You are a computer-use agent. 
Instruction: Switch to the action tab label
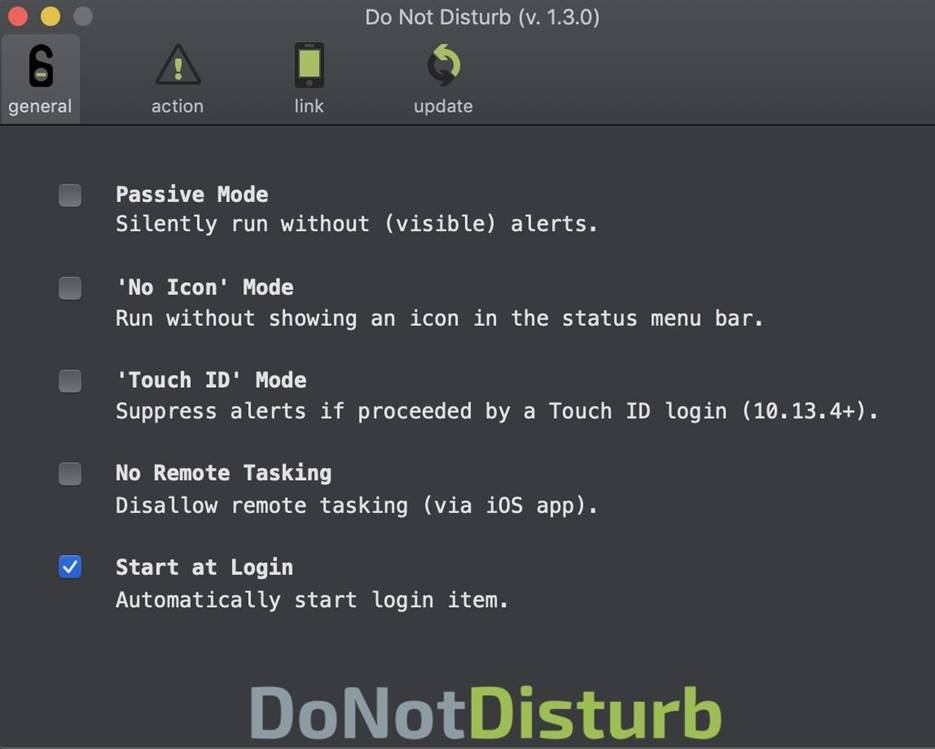177,106
